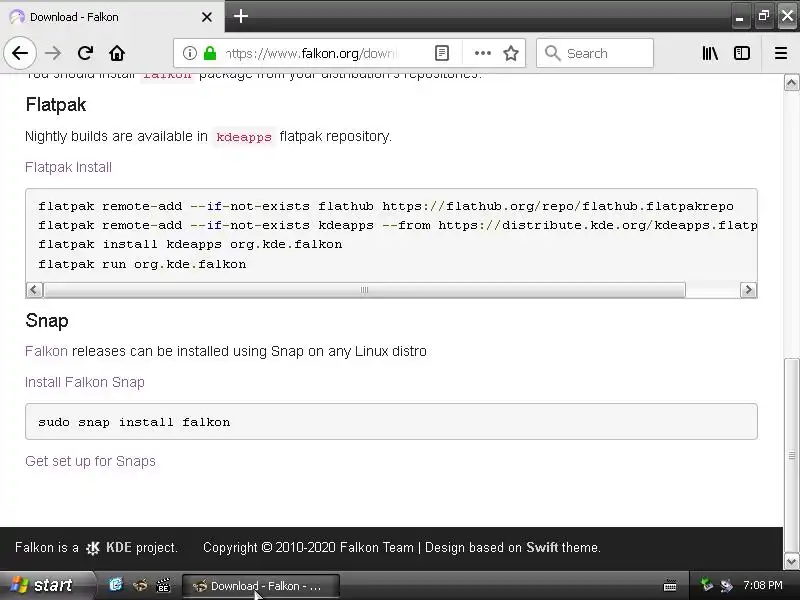Toggle the sidebar panel icon

click(x=742, y=53)
